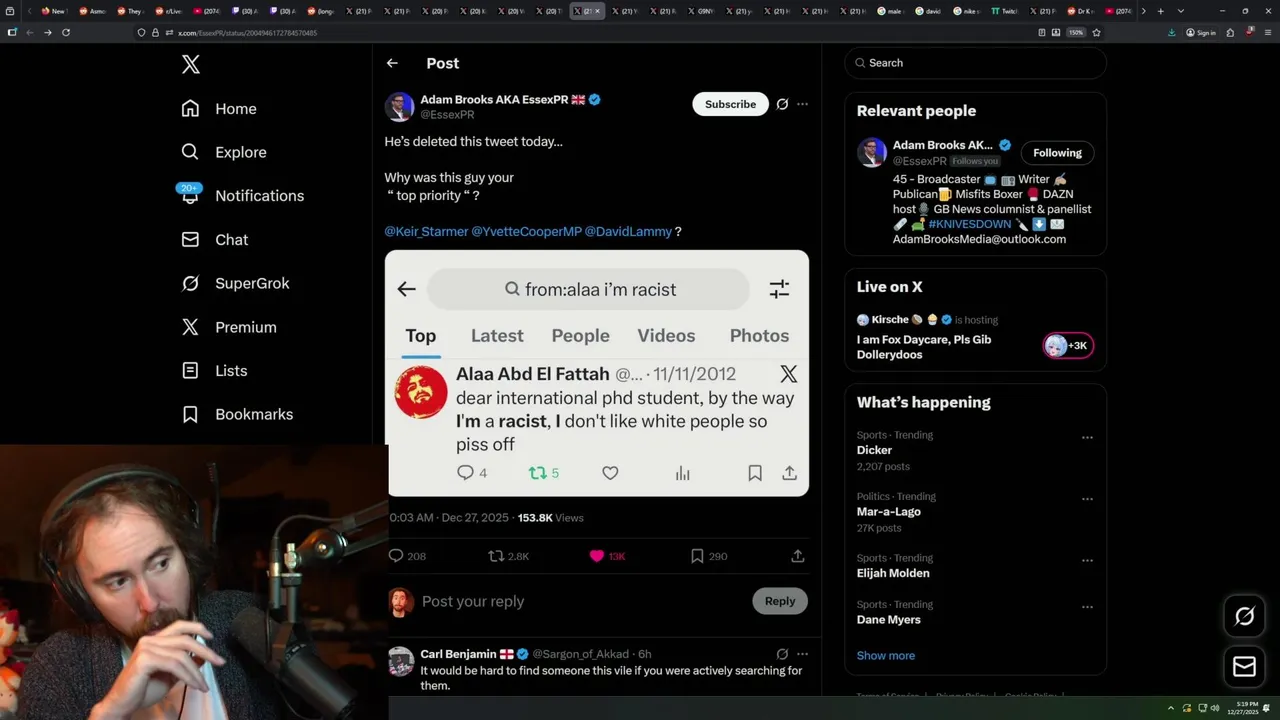Click the Reply button

780,601
